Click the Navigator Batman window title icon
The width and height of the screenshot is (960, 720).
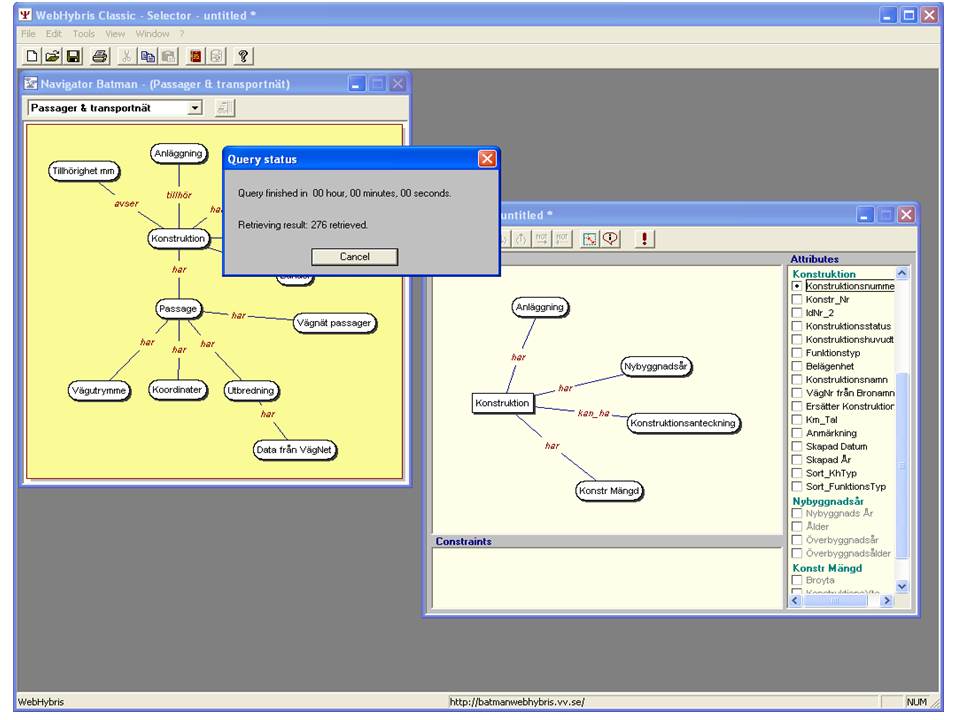click(31, 83)
